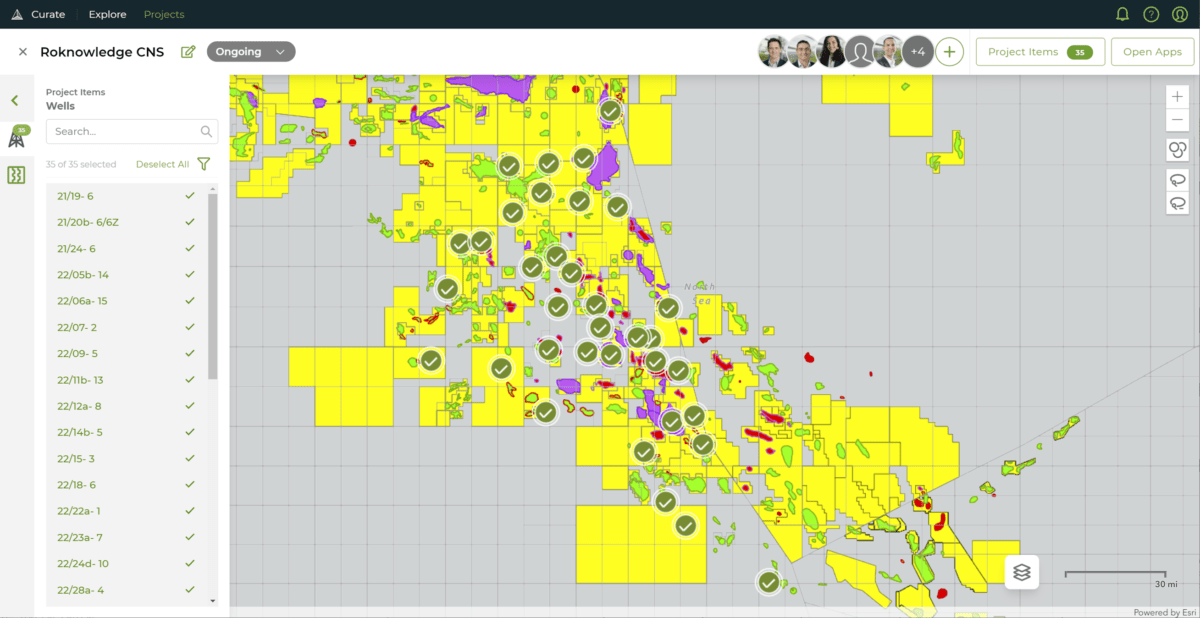
Task: Click the Open Apps button
Action: (1152, 52)
